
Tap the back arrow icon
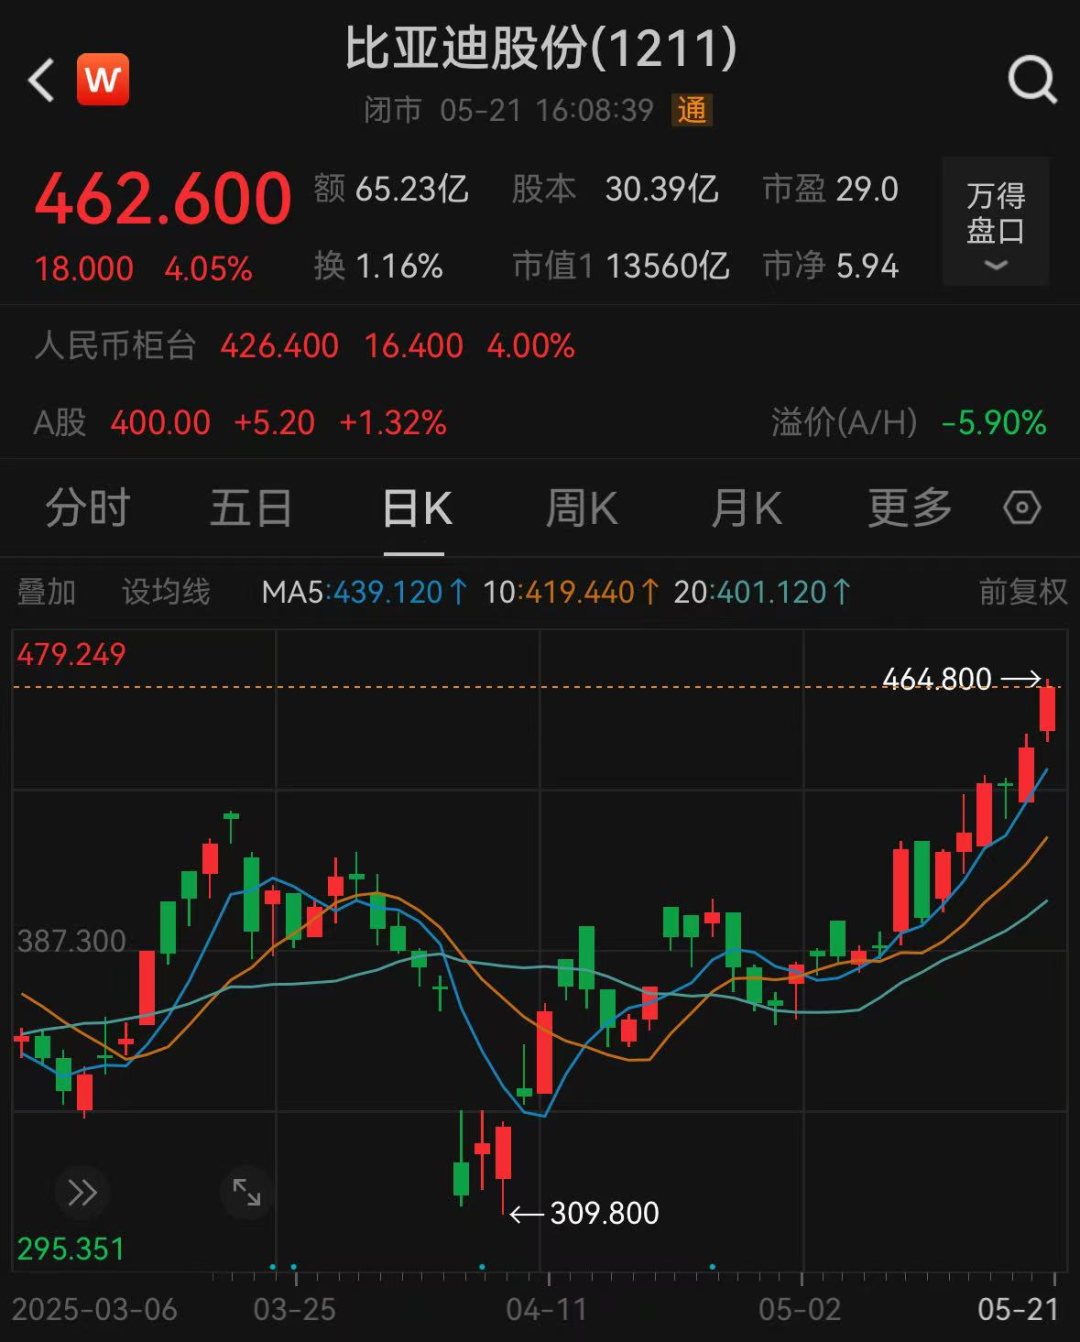pyautogui.click(x=41, y=80)
